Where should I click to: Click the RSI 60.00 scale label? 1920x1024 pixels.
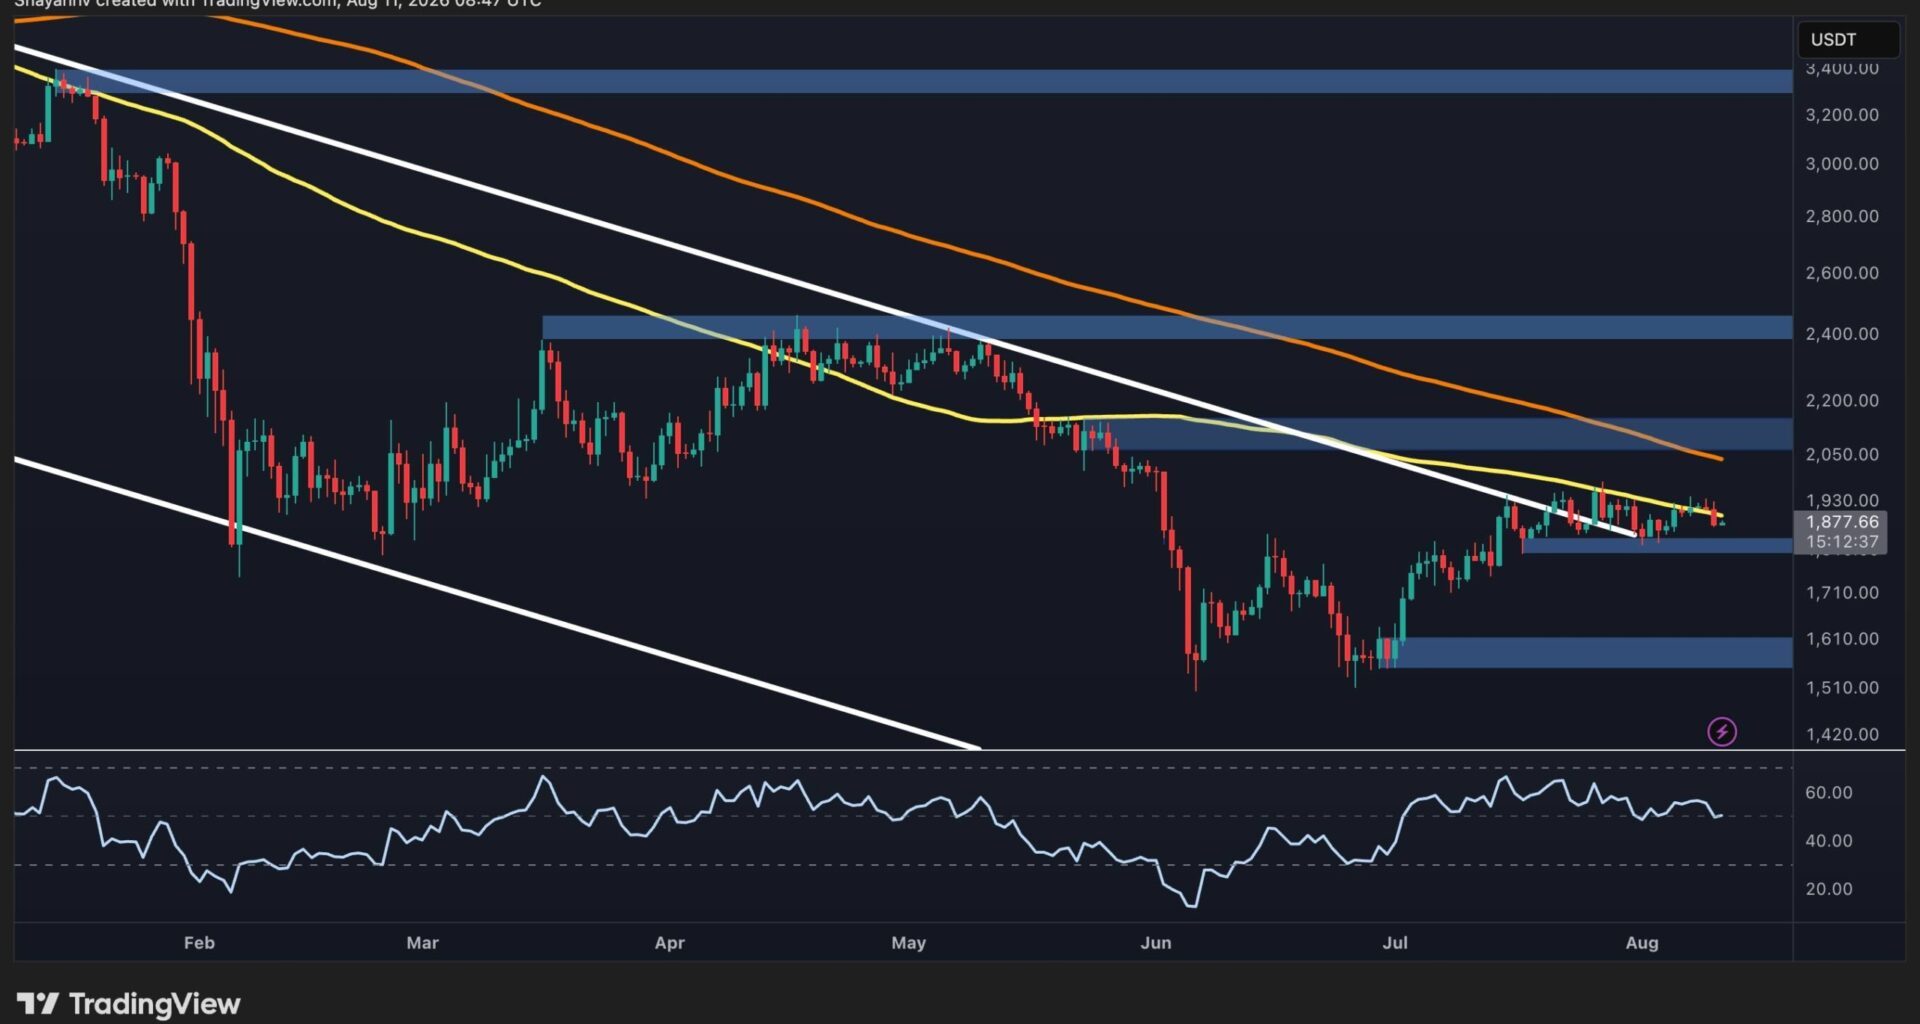[1828, 793]
